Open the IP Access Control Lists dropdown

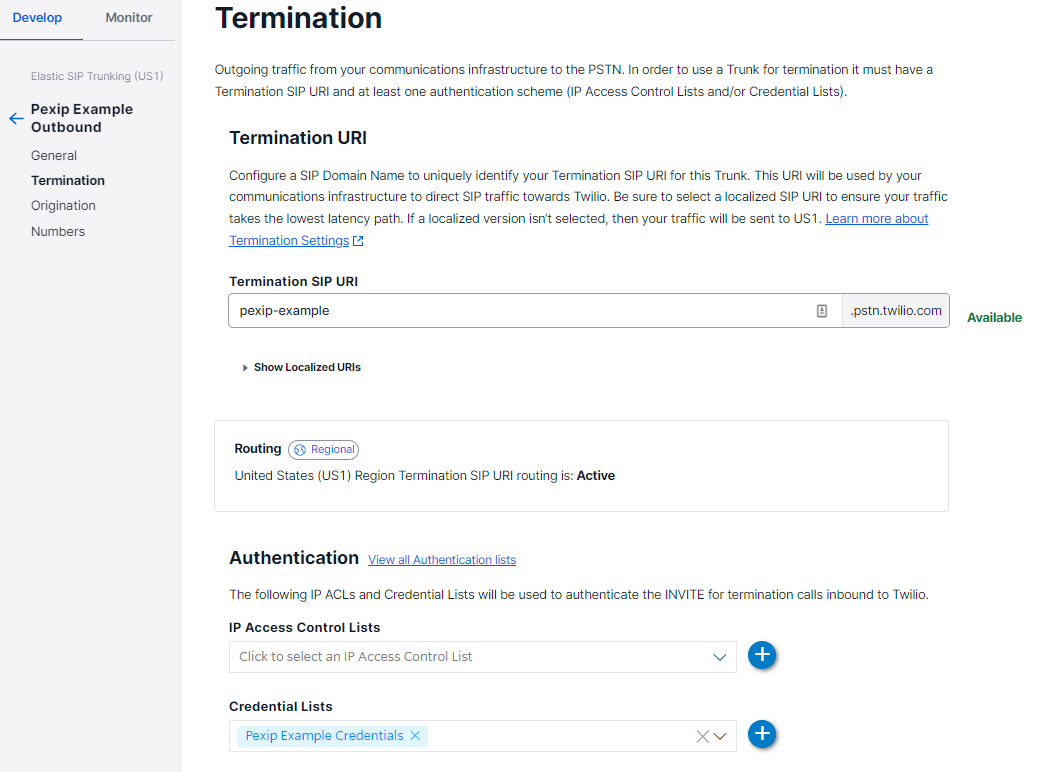tap(482, 657)
